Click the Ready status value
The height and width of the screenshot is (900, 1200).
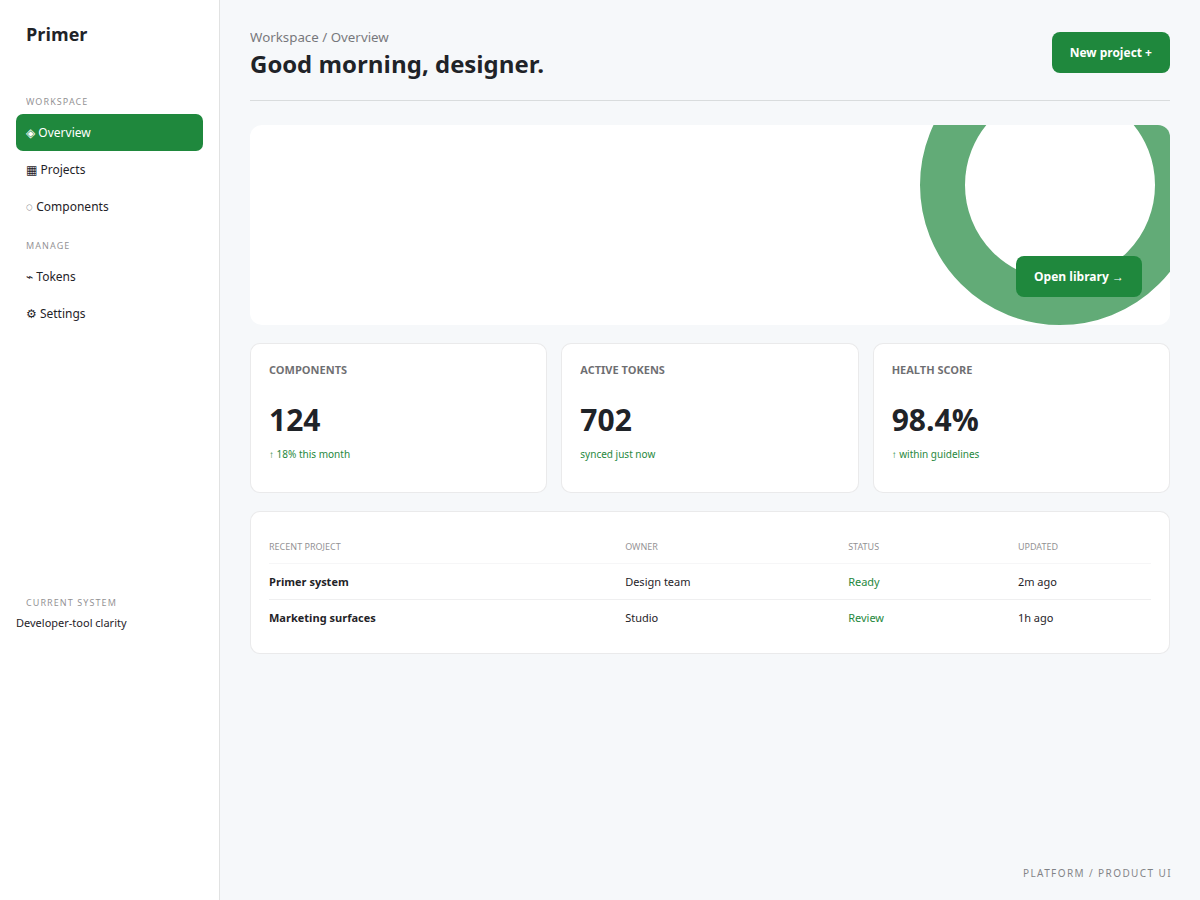coord(864,582)
